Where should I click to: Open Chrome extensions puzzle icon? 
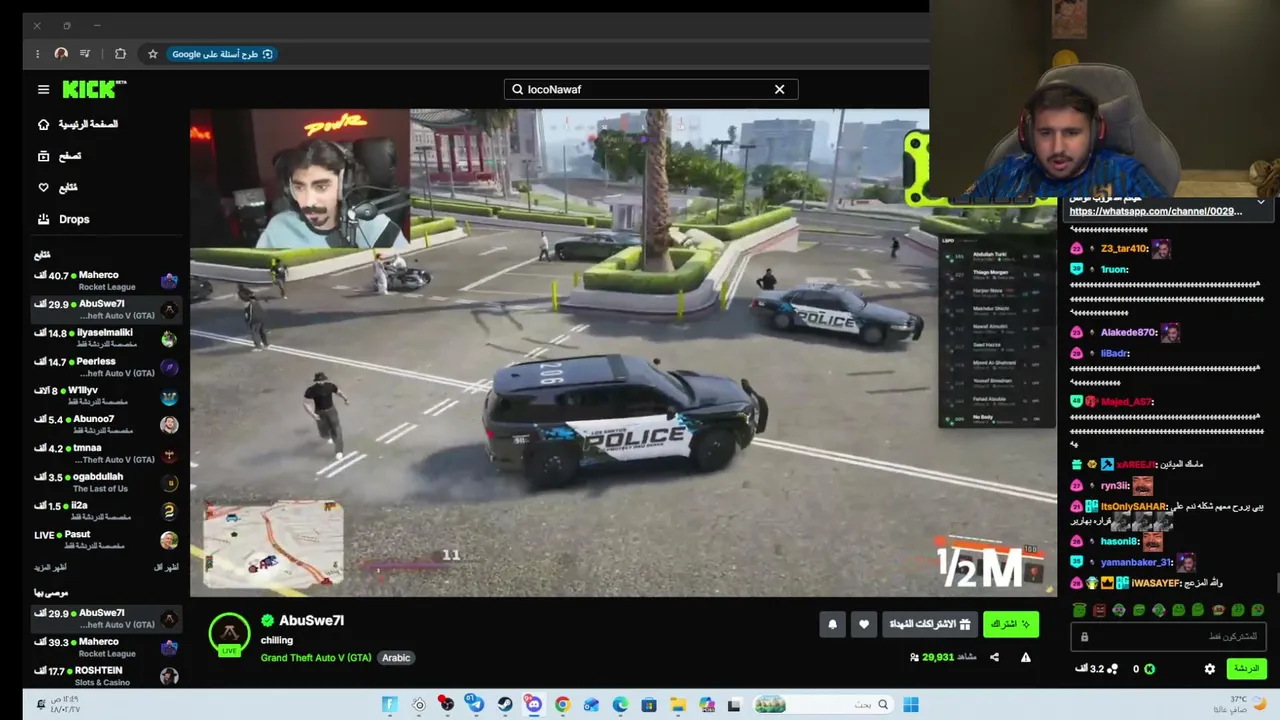point(120,54)
